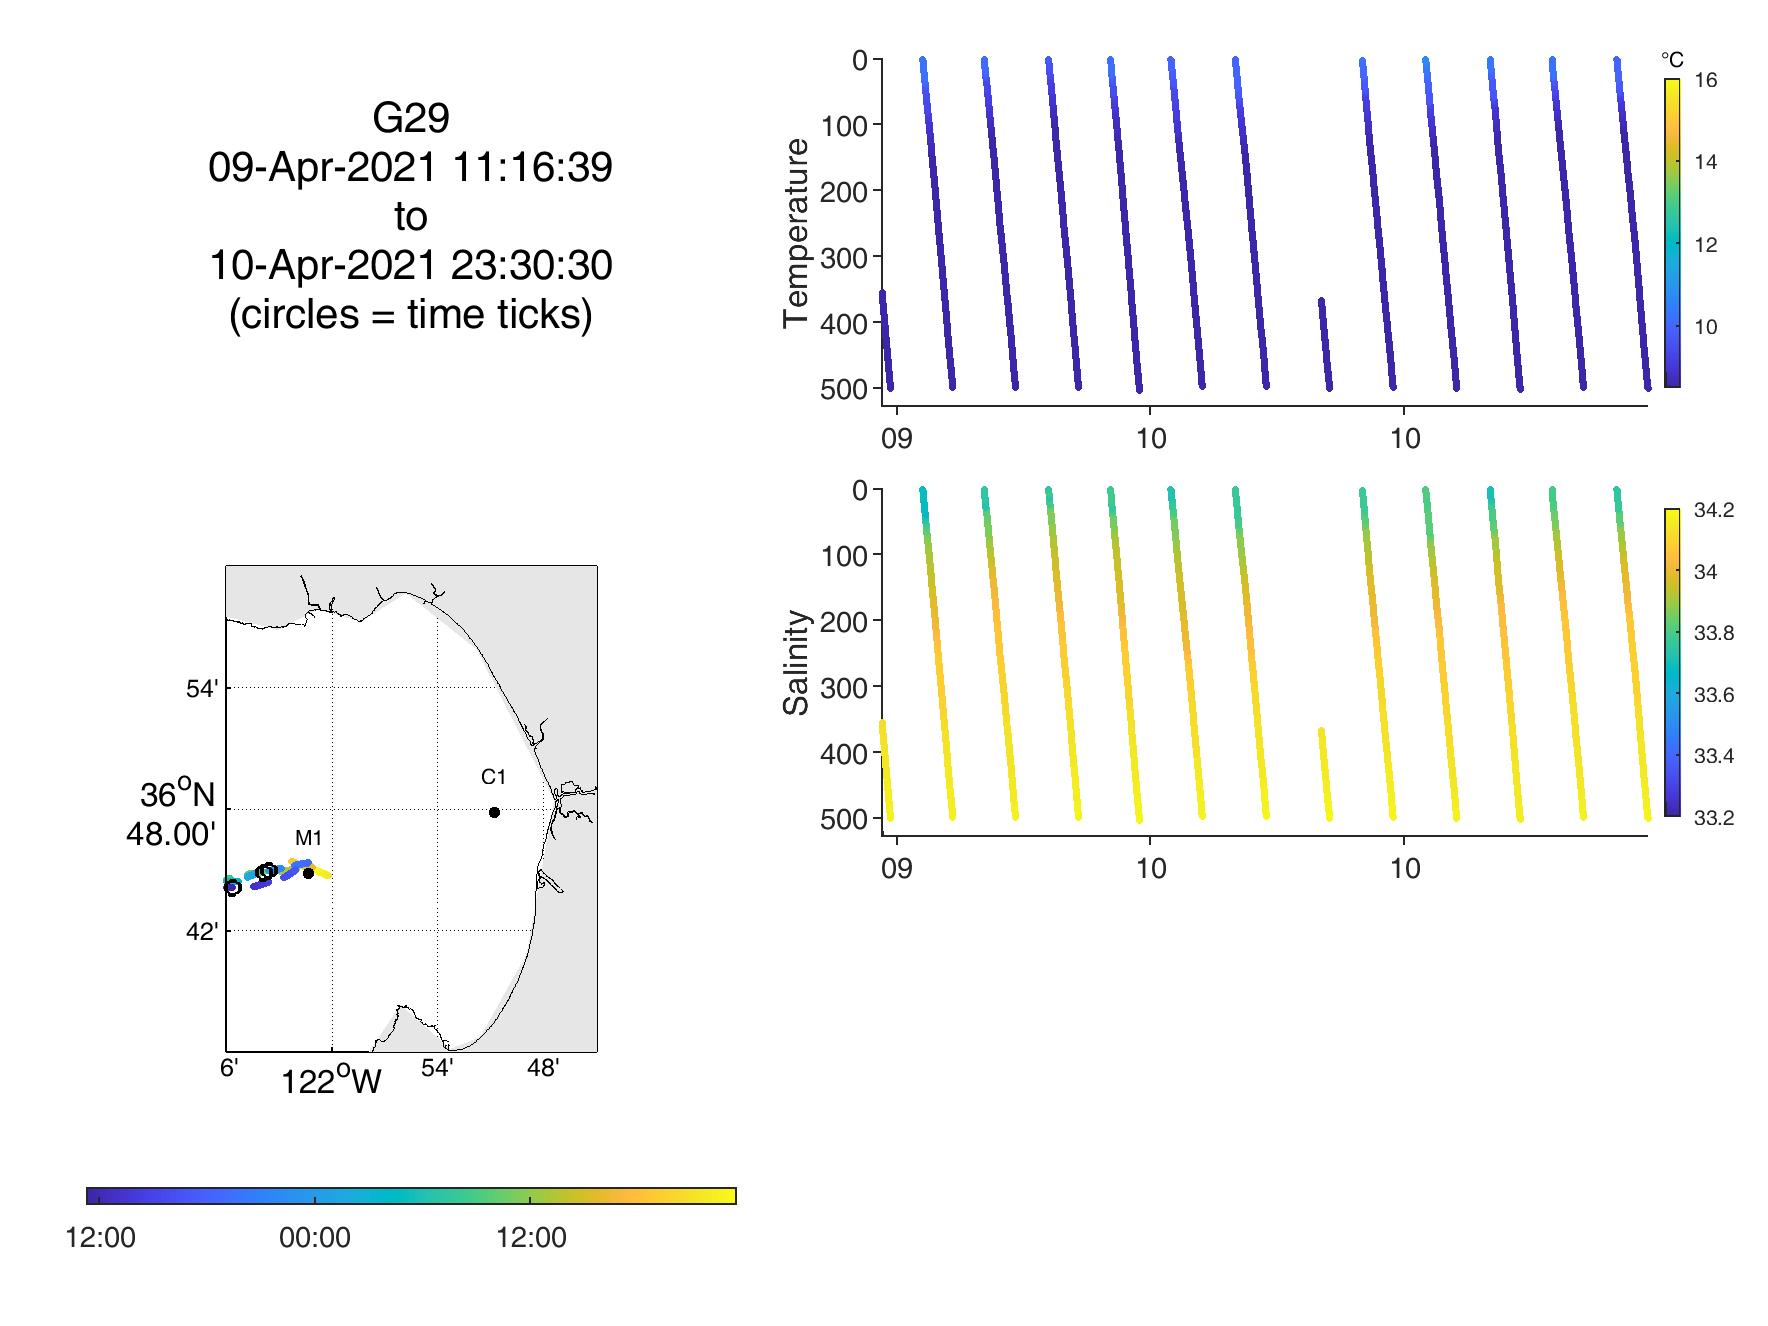
Task: Click the 33.4 salinity colorbar tick
Action: [x=1714, y=756]
